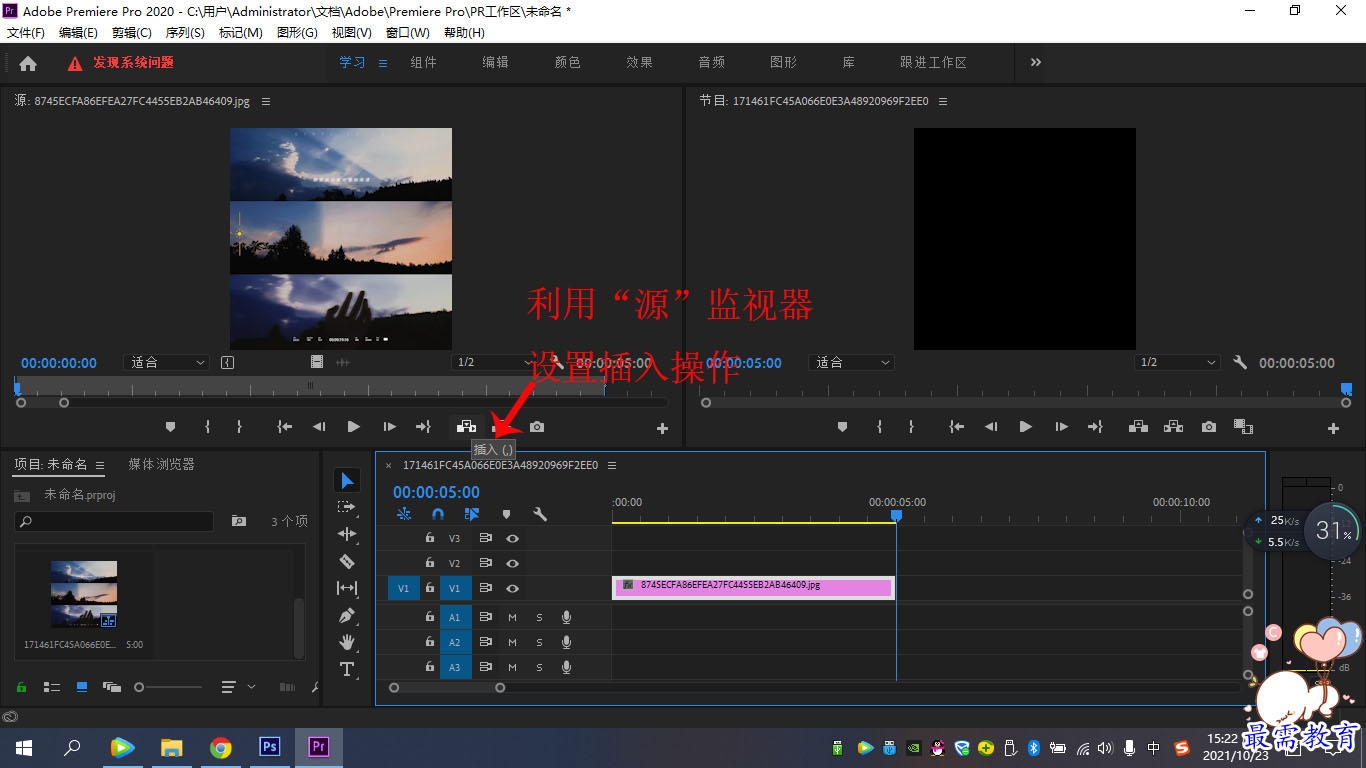Go to Out point in Source monitor
1366x768 pixels.
click(423, 427)
